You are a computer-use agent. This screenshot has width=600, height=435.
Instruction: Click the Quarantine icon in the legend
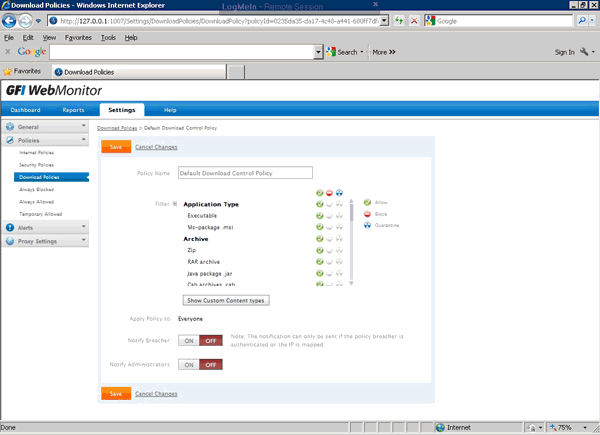pos(367,225)
